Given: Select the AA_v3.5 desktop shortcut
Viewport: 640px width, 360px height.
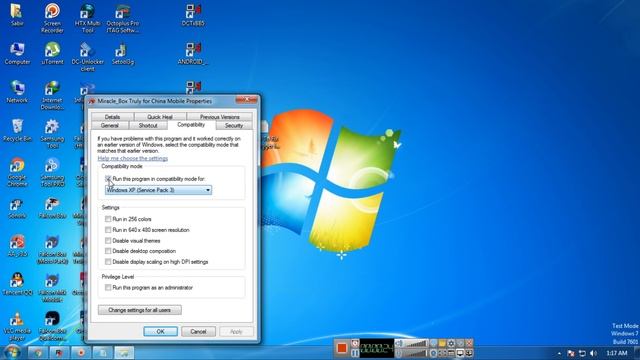Looking at the screenshot, I should (17, 245).
